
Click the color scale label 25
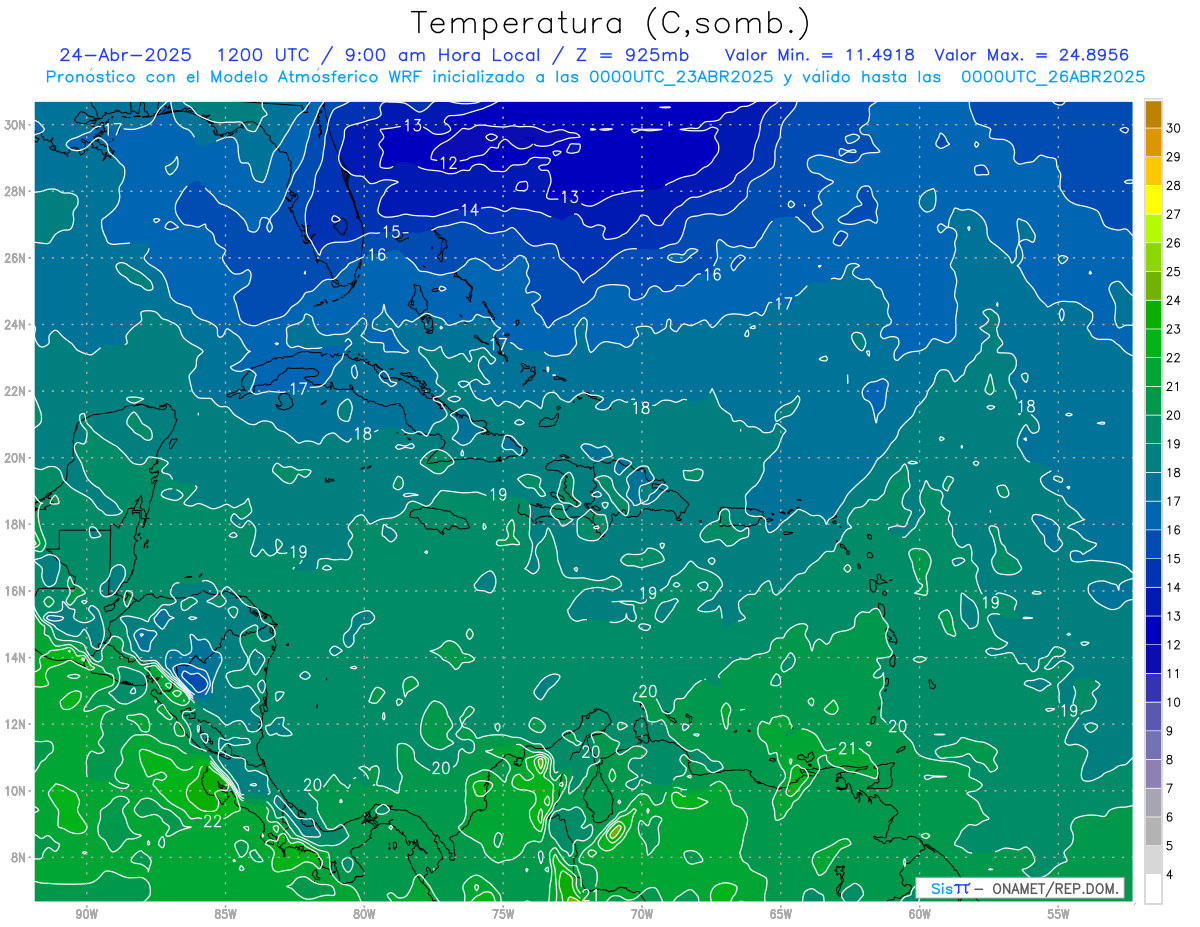click(x=1173, y=272)
